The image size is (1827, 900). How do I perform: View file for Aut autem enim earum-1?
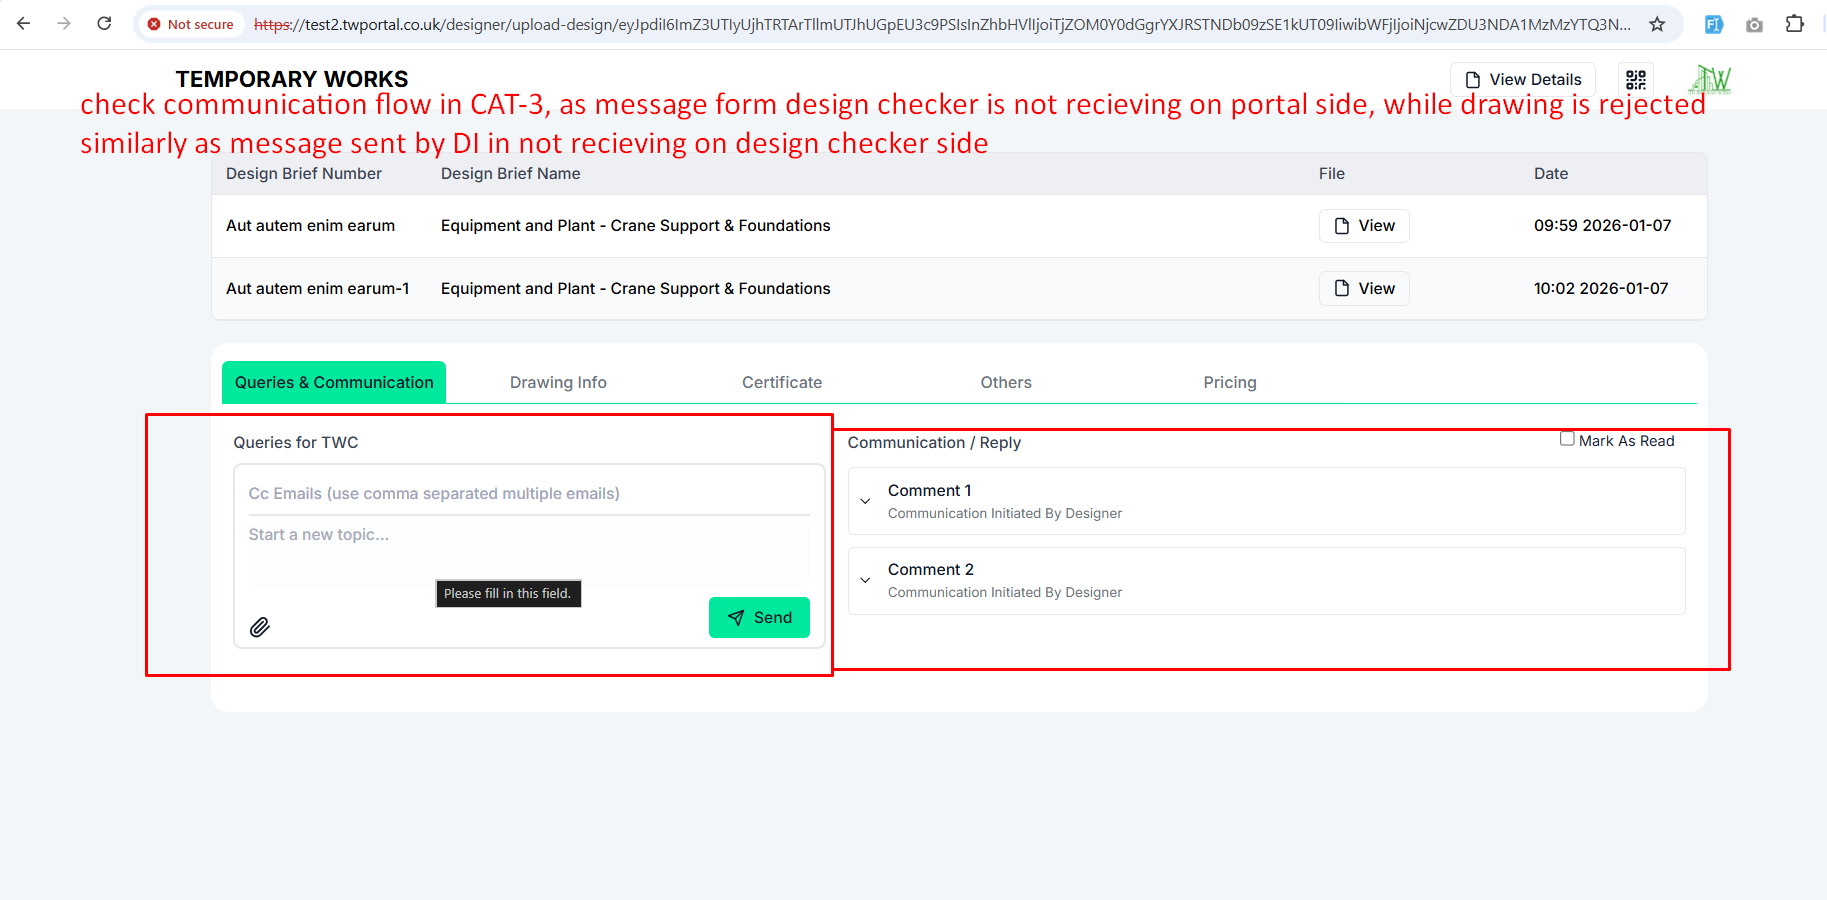coord(1364,289)
